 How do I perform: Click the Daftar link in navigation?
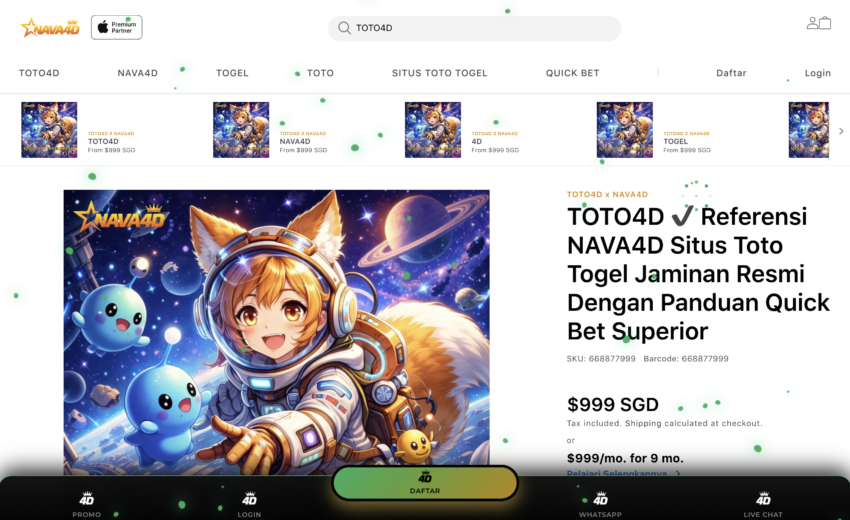[x=731, y=73]
